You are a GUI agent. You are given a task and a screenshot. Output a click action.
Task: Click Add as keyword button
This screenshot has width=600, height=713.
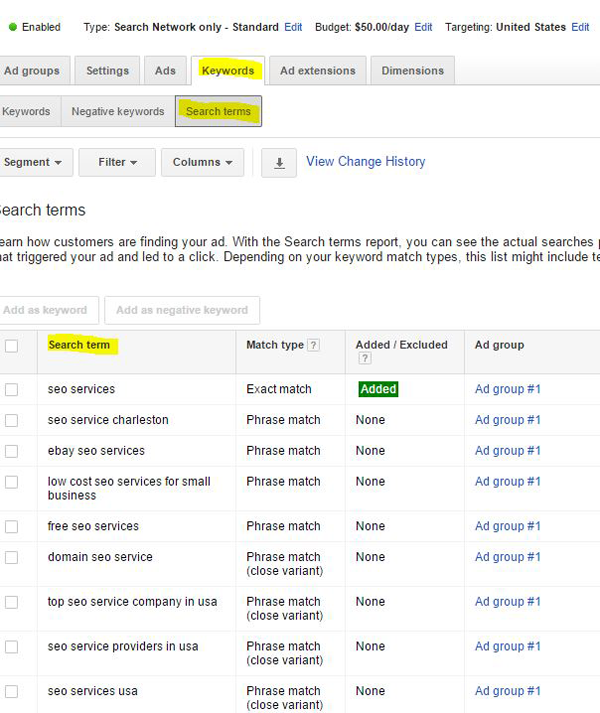point(47,311)
